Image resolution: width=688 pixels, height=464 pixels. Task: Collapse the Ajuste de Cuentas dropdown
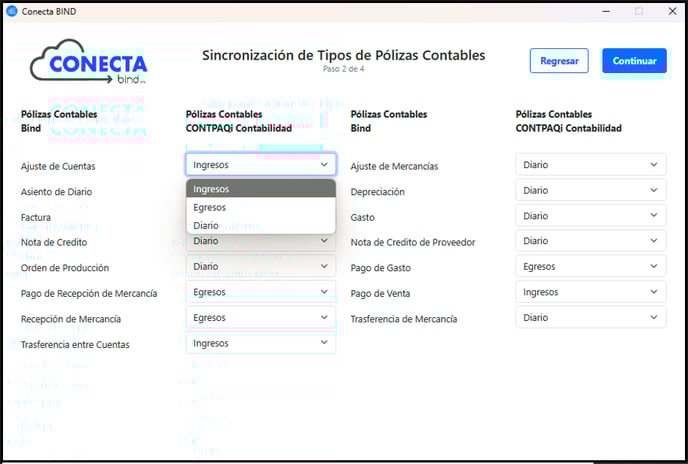coord(261,165)
